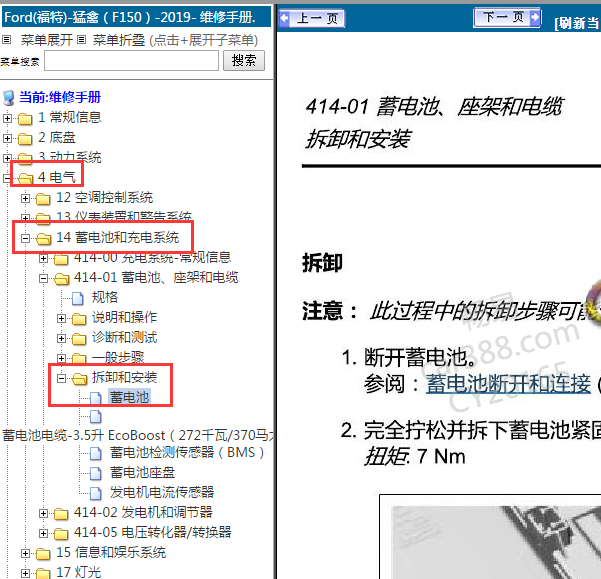Expand the 414-02 发电机和调节器 node
601x579 pixels.
pos(43,513)
